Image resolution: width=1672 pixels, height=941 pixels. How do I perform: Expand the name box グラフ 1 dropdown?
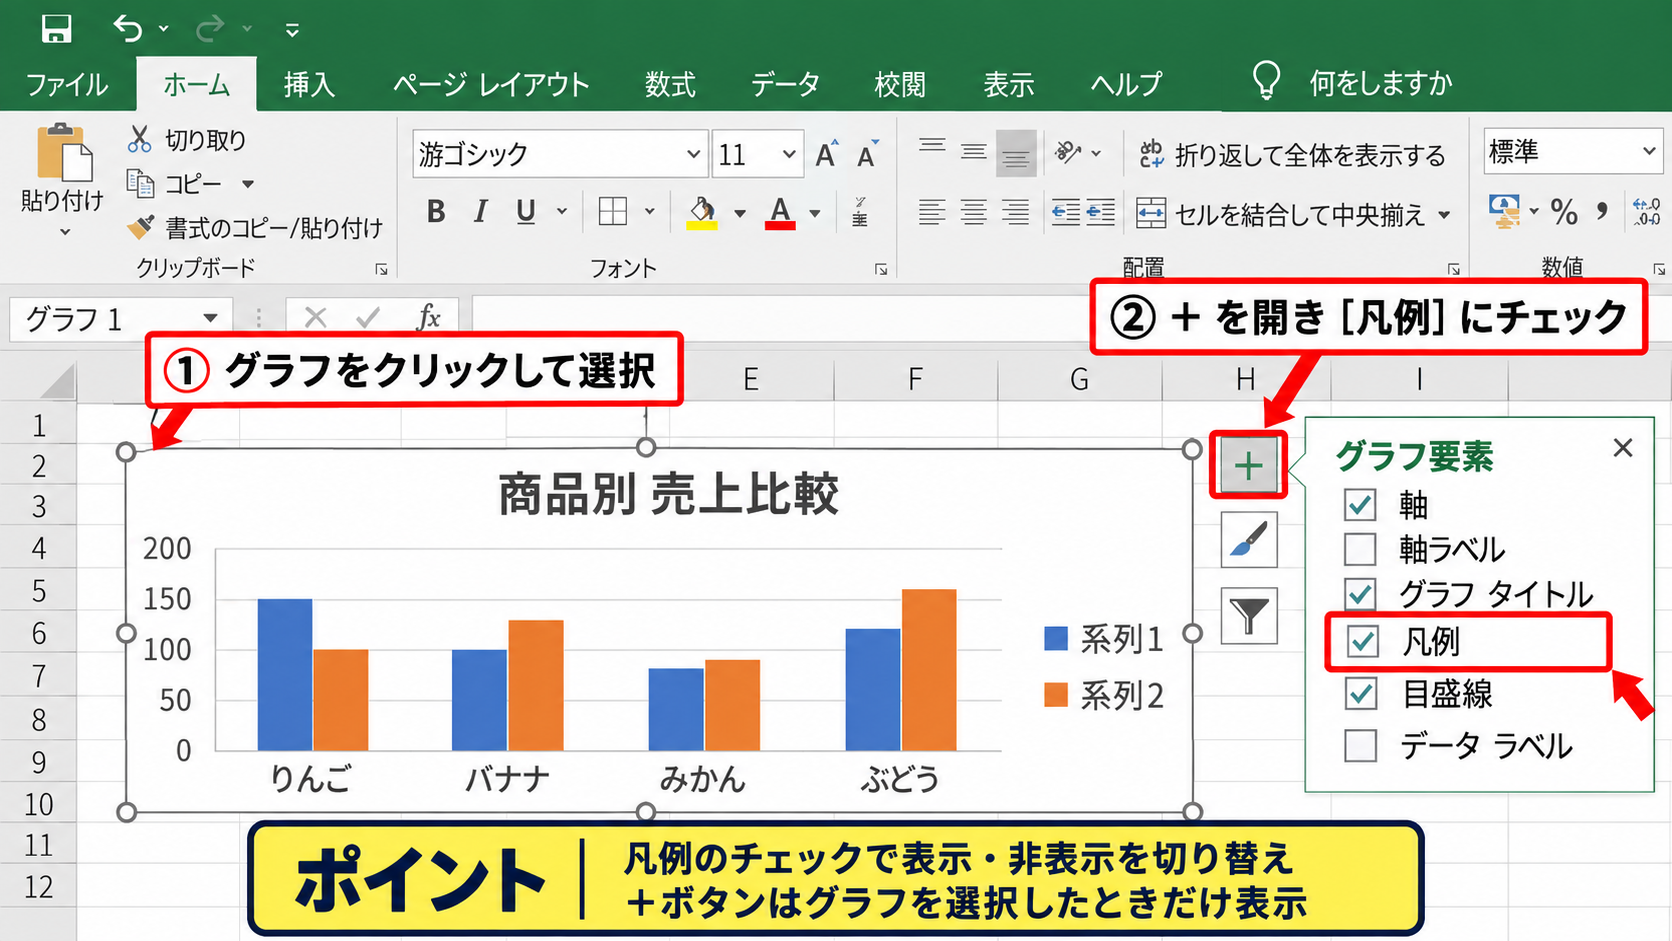(x=210, y=319)
